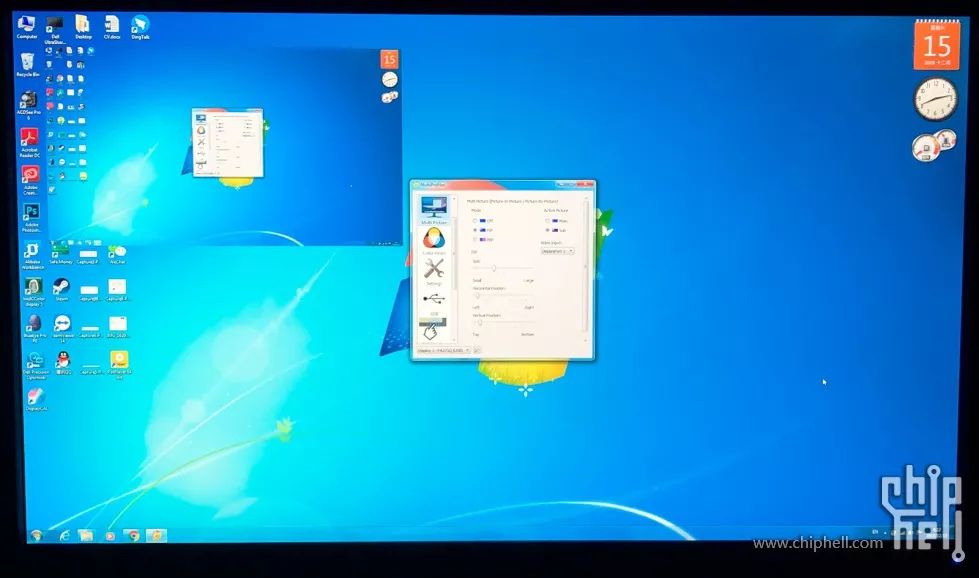Open Google Chrome from the taskbar
This screenshot has height=578, width=979.
coord(134,536)
